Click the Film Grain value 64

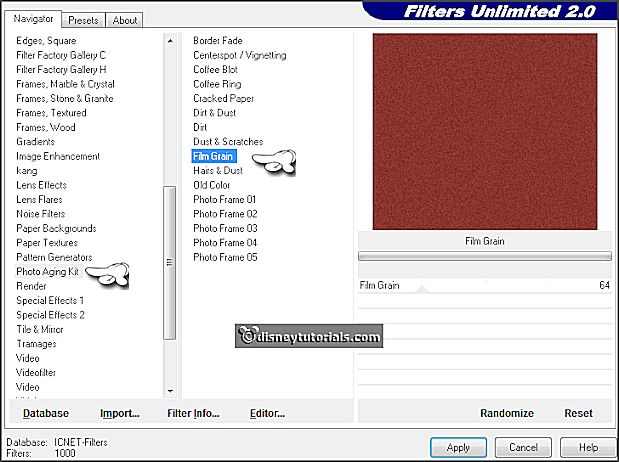(x=604, y=285)
